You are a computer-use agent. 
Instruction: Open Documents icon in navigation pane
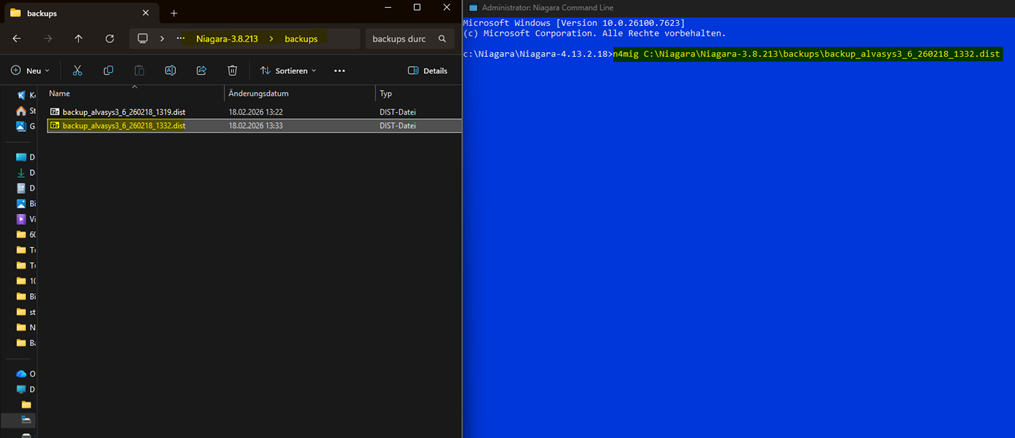tap(21, 188)
